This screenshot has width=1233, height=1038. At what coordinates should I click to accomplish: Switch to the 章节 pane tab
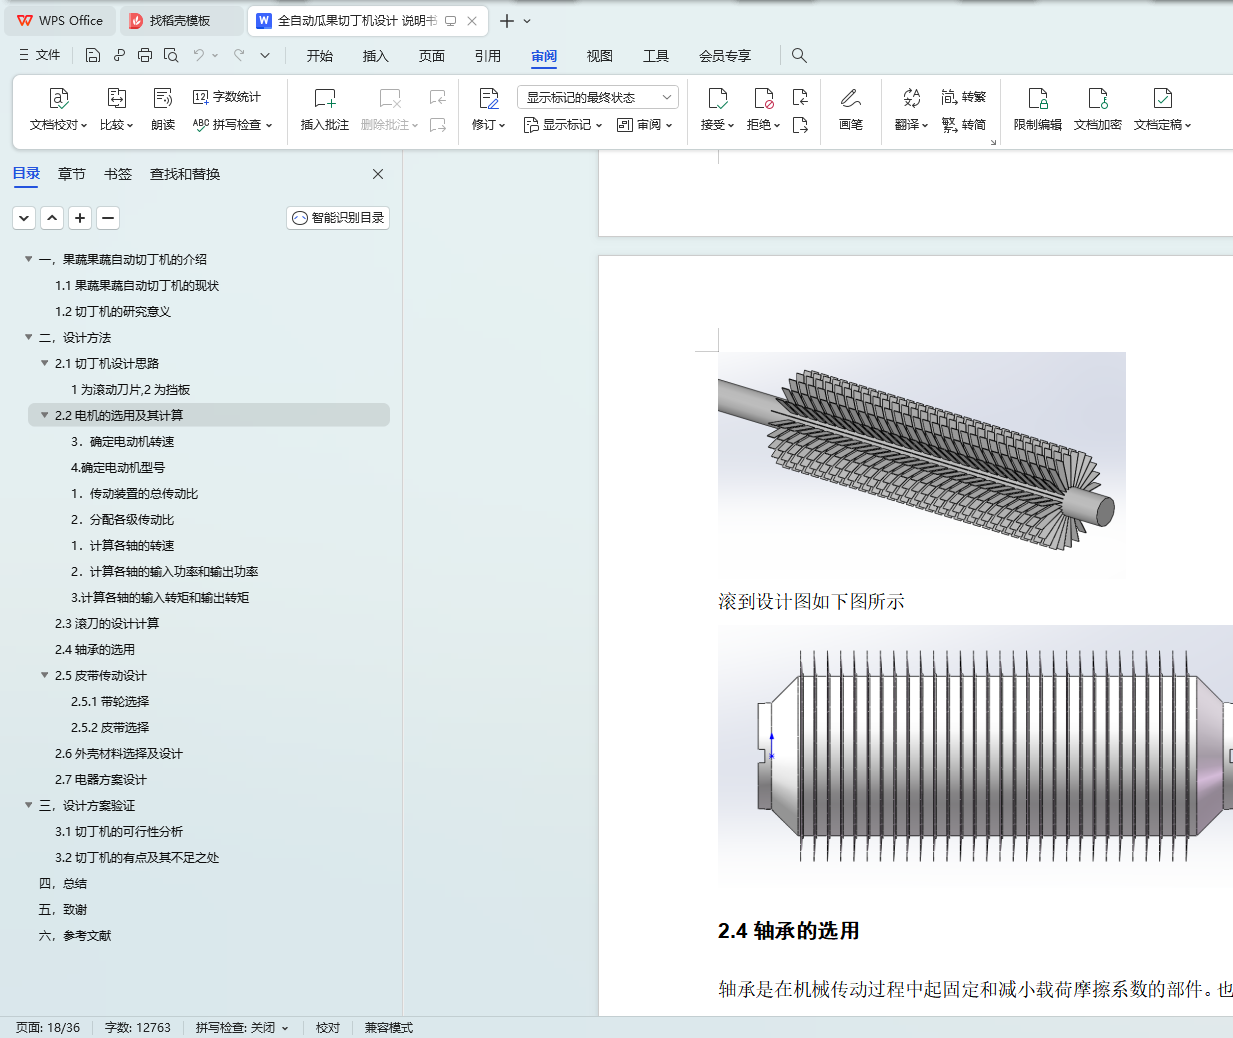coord(72,174)
